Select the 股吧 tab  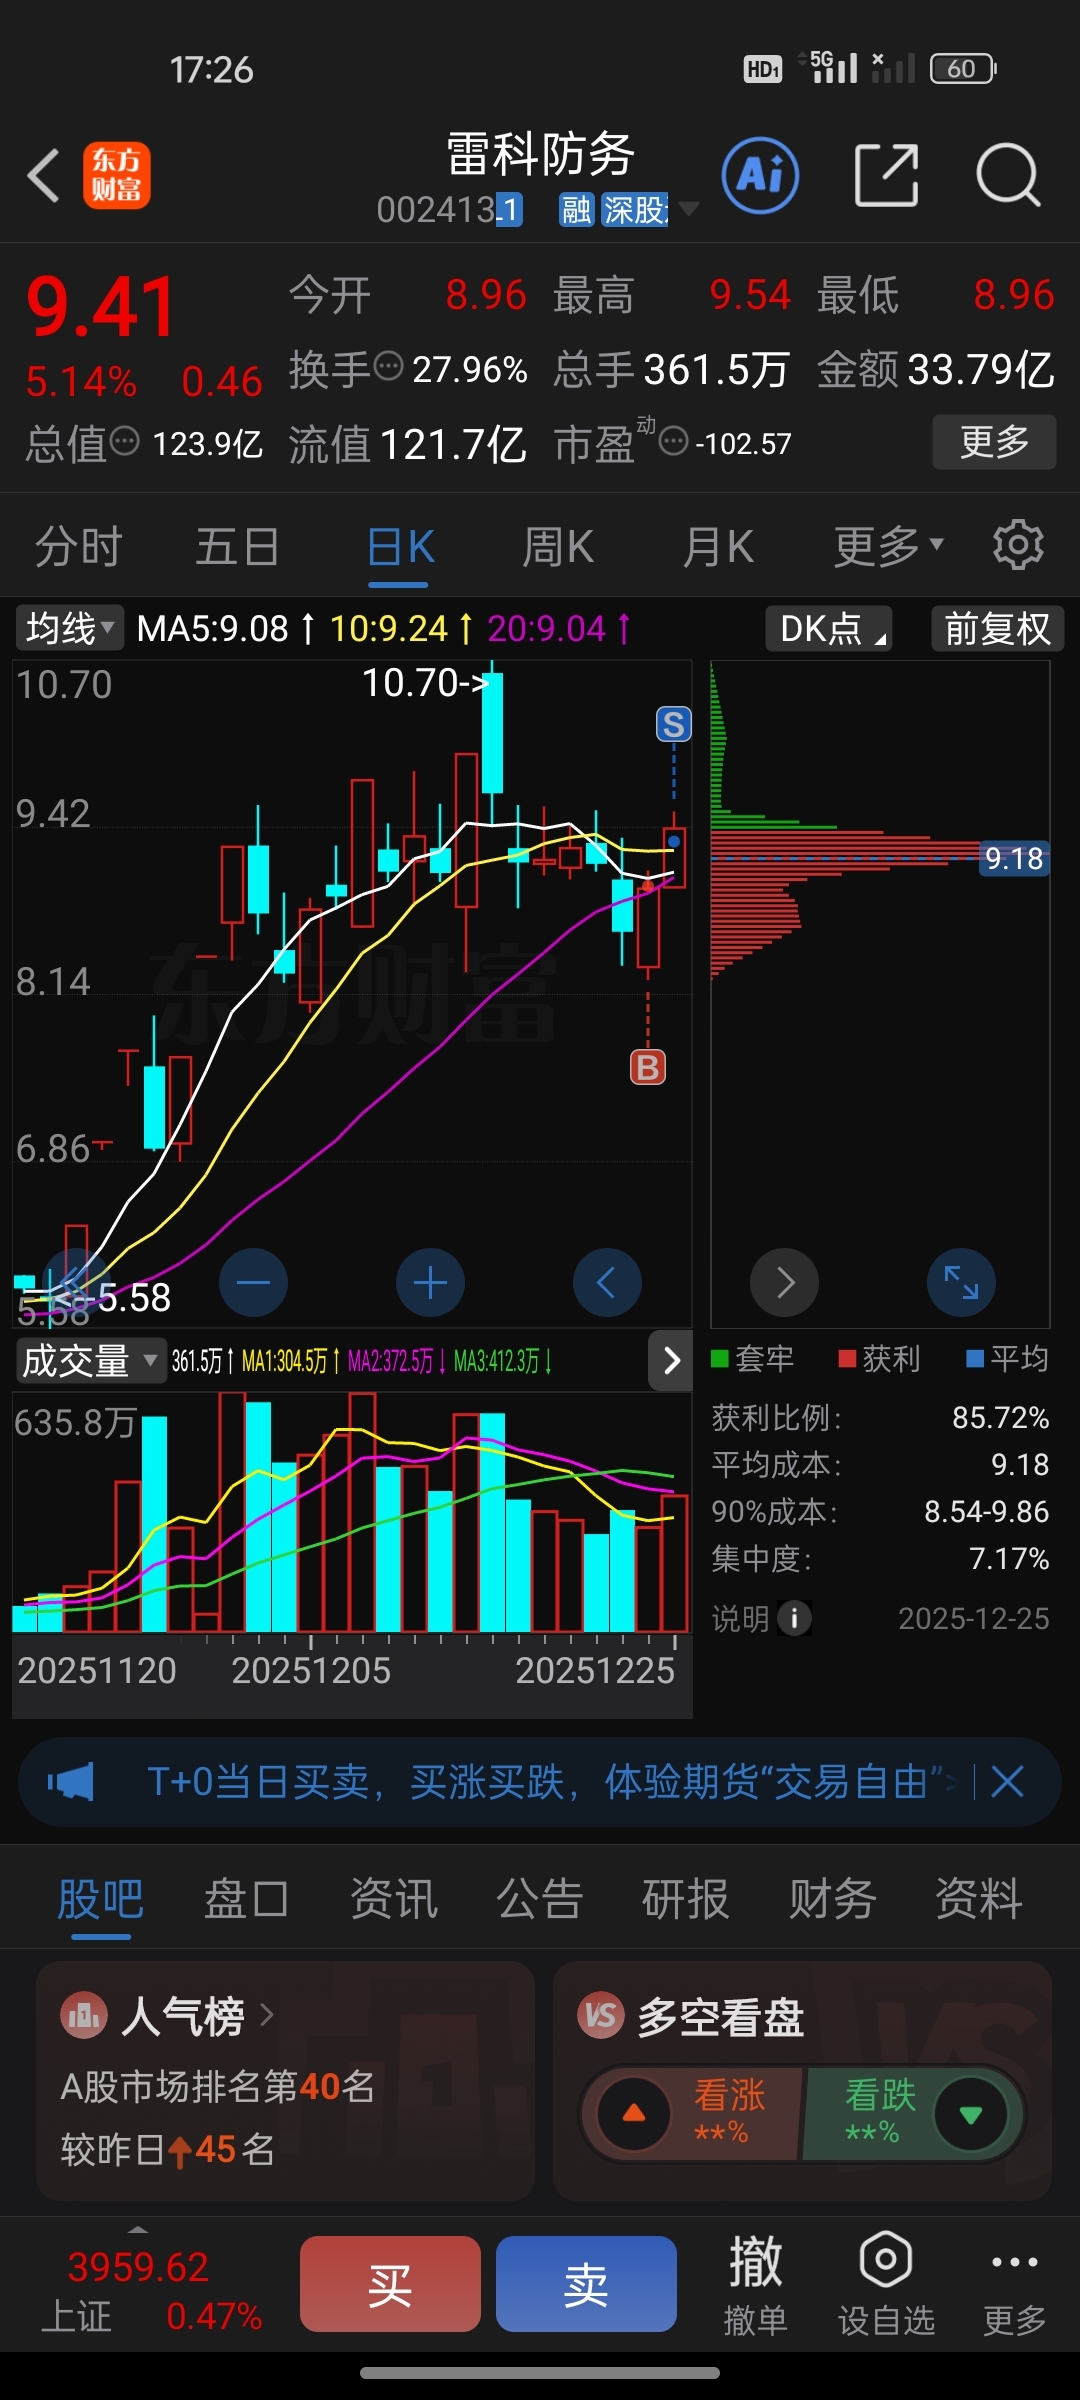tap(100, 1898)
